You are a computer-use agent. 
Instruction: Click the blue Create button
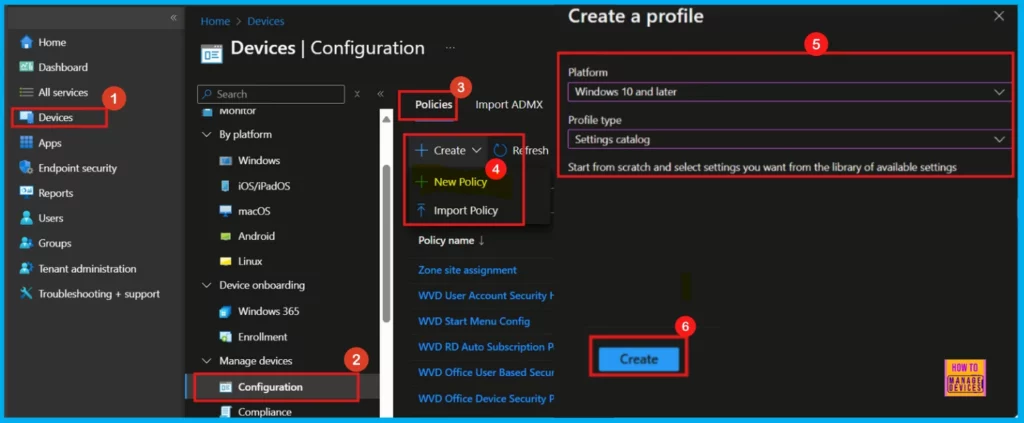click(x=639, y=359)
